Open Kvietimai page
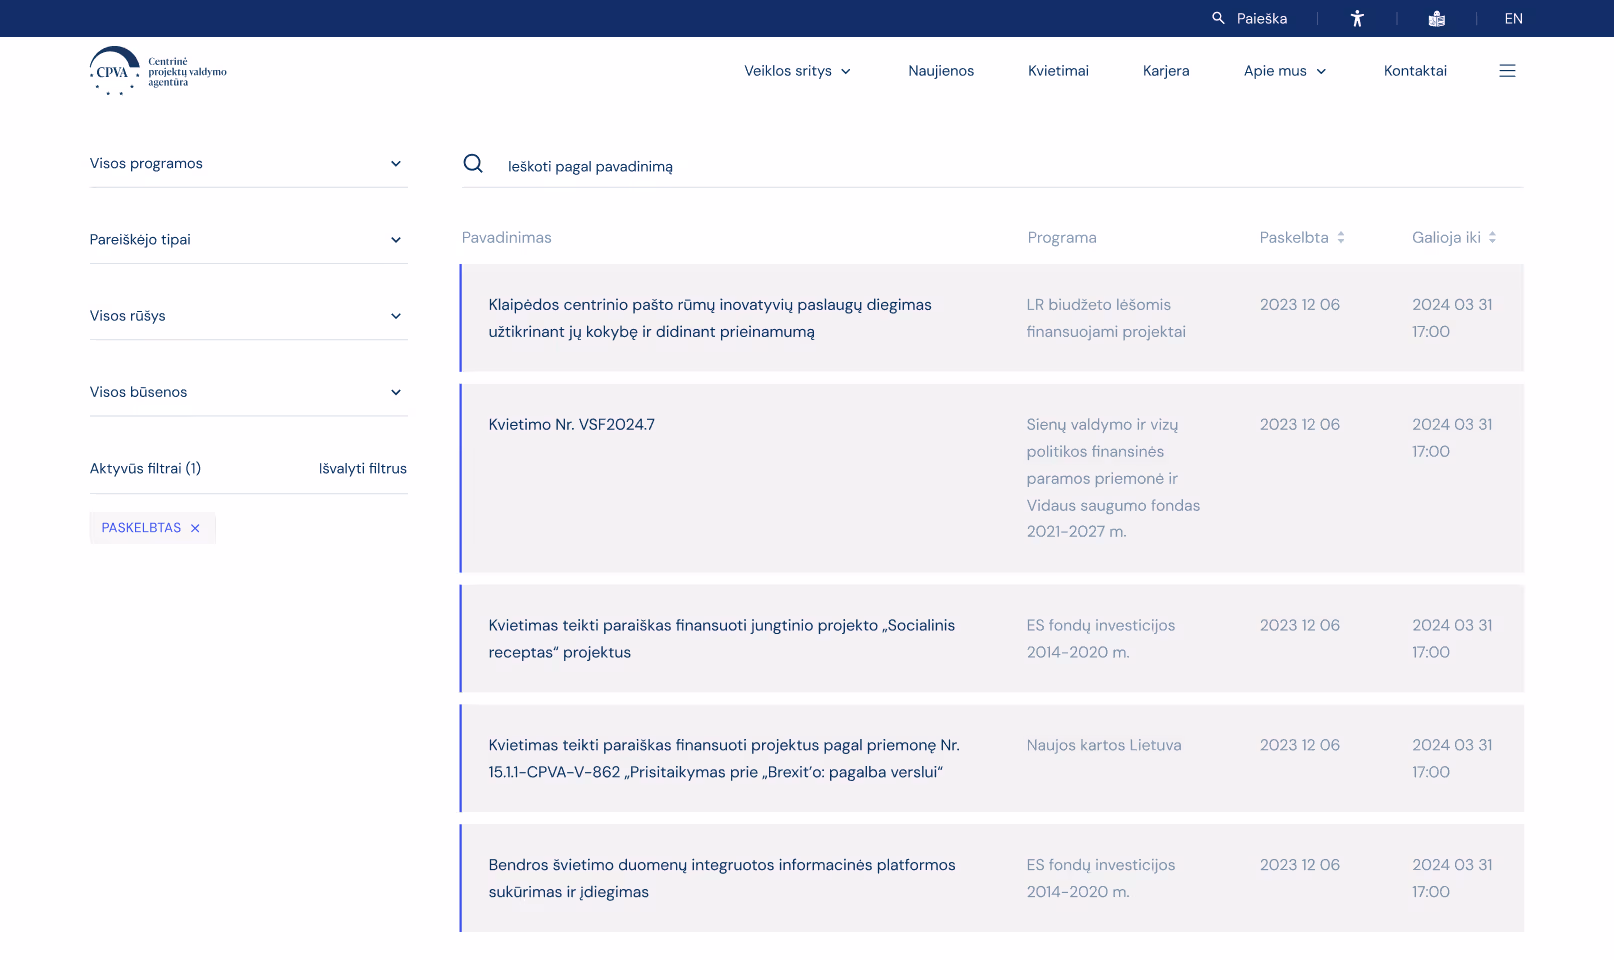Viewport: 1614px width, 960px height. tap(1058, 71)
